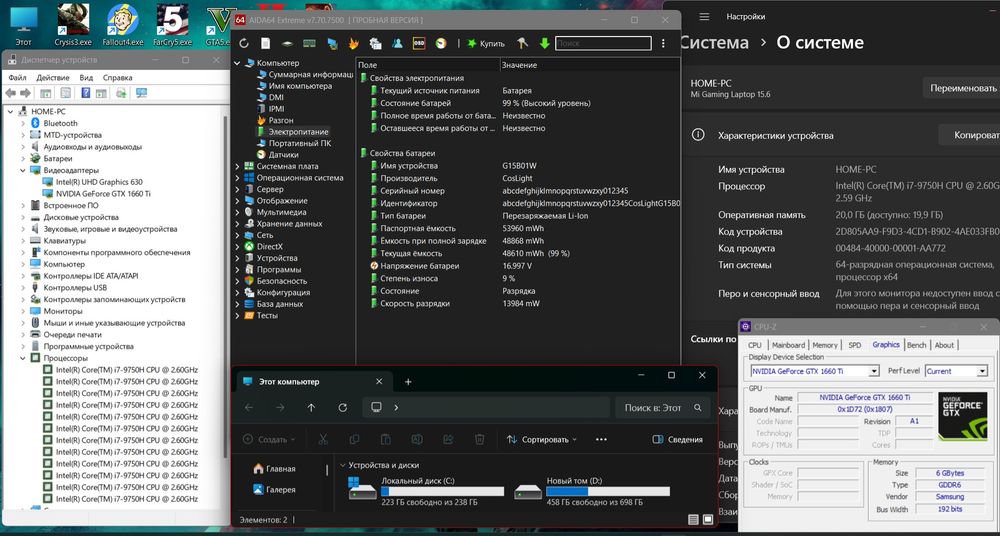Switch Explorer to large thumbnails view
Viewport: 1000px width, 536px height.
pos(708,520)
